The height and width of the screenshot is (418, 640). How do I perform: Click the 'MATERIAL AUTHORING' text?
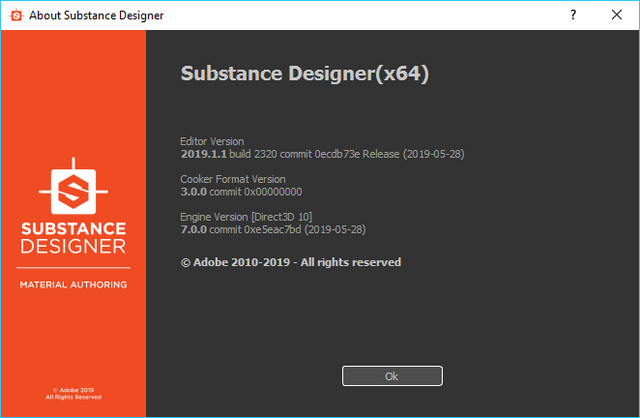tap(73, 285)
